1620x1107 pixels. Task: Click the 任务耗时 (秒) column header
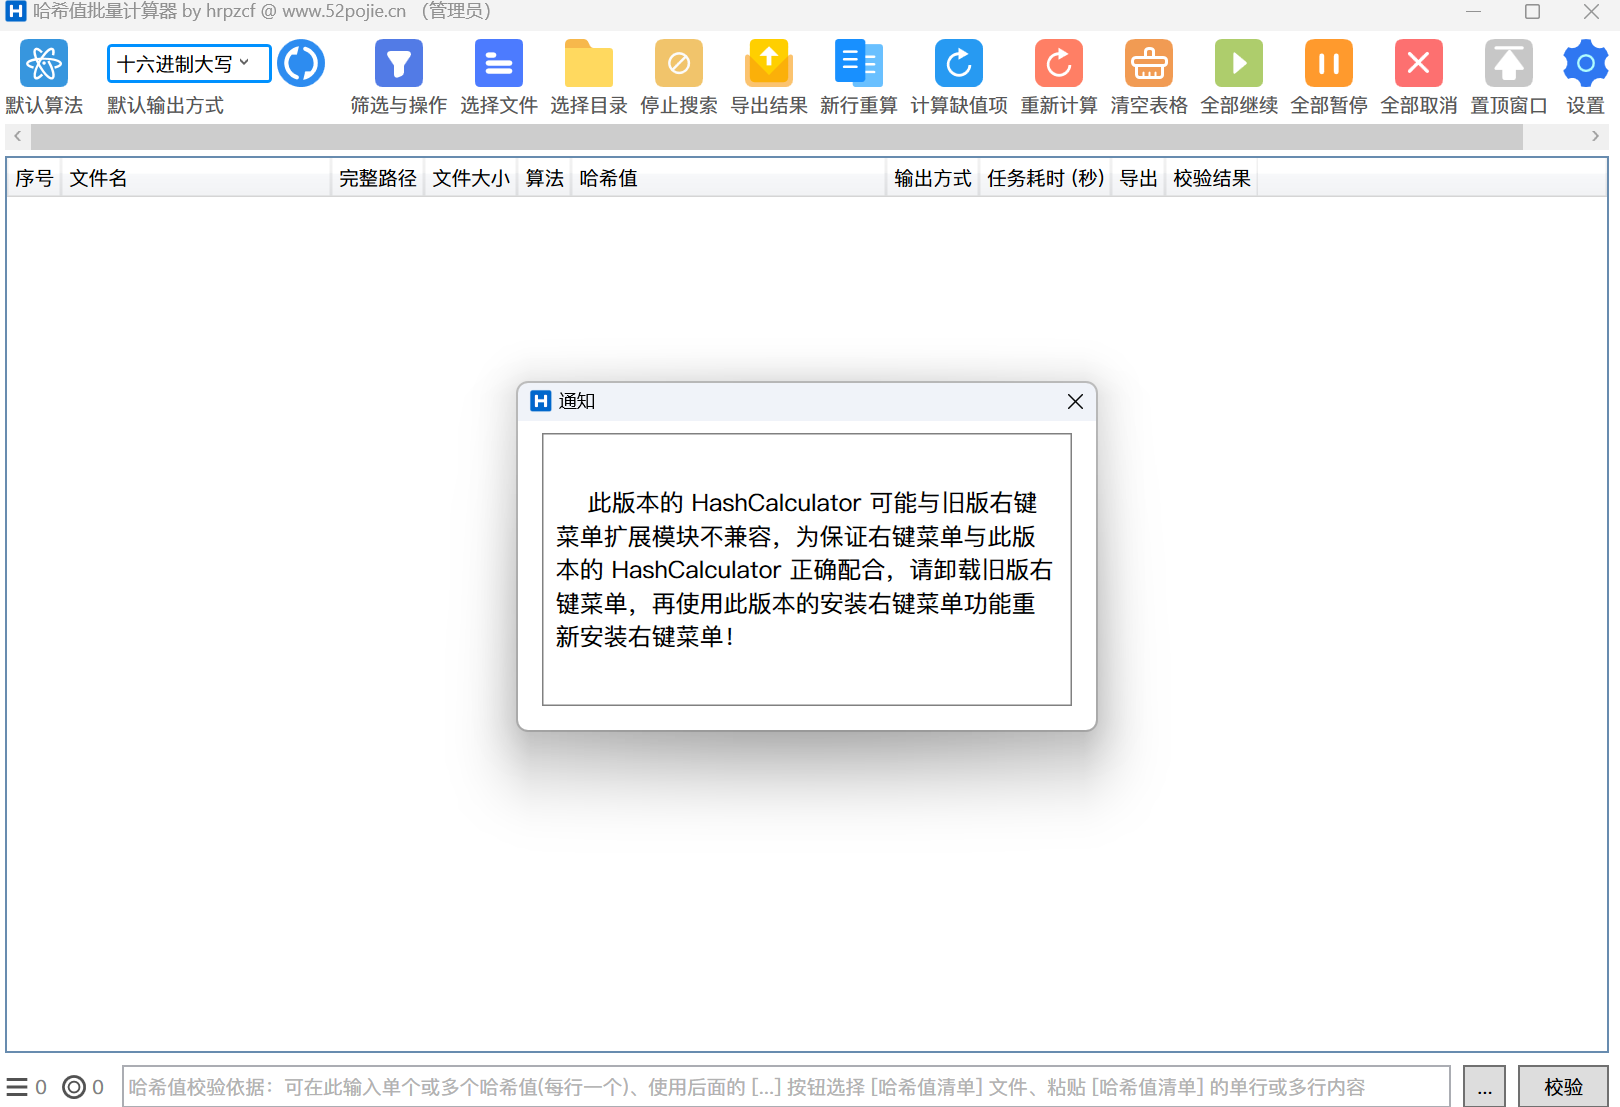(1045, 178)
